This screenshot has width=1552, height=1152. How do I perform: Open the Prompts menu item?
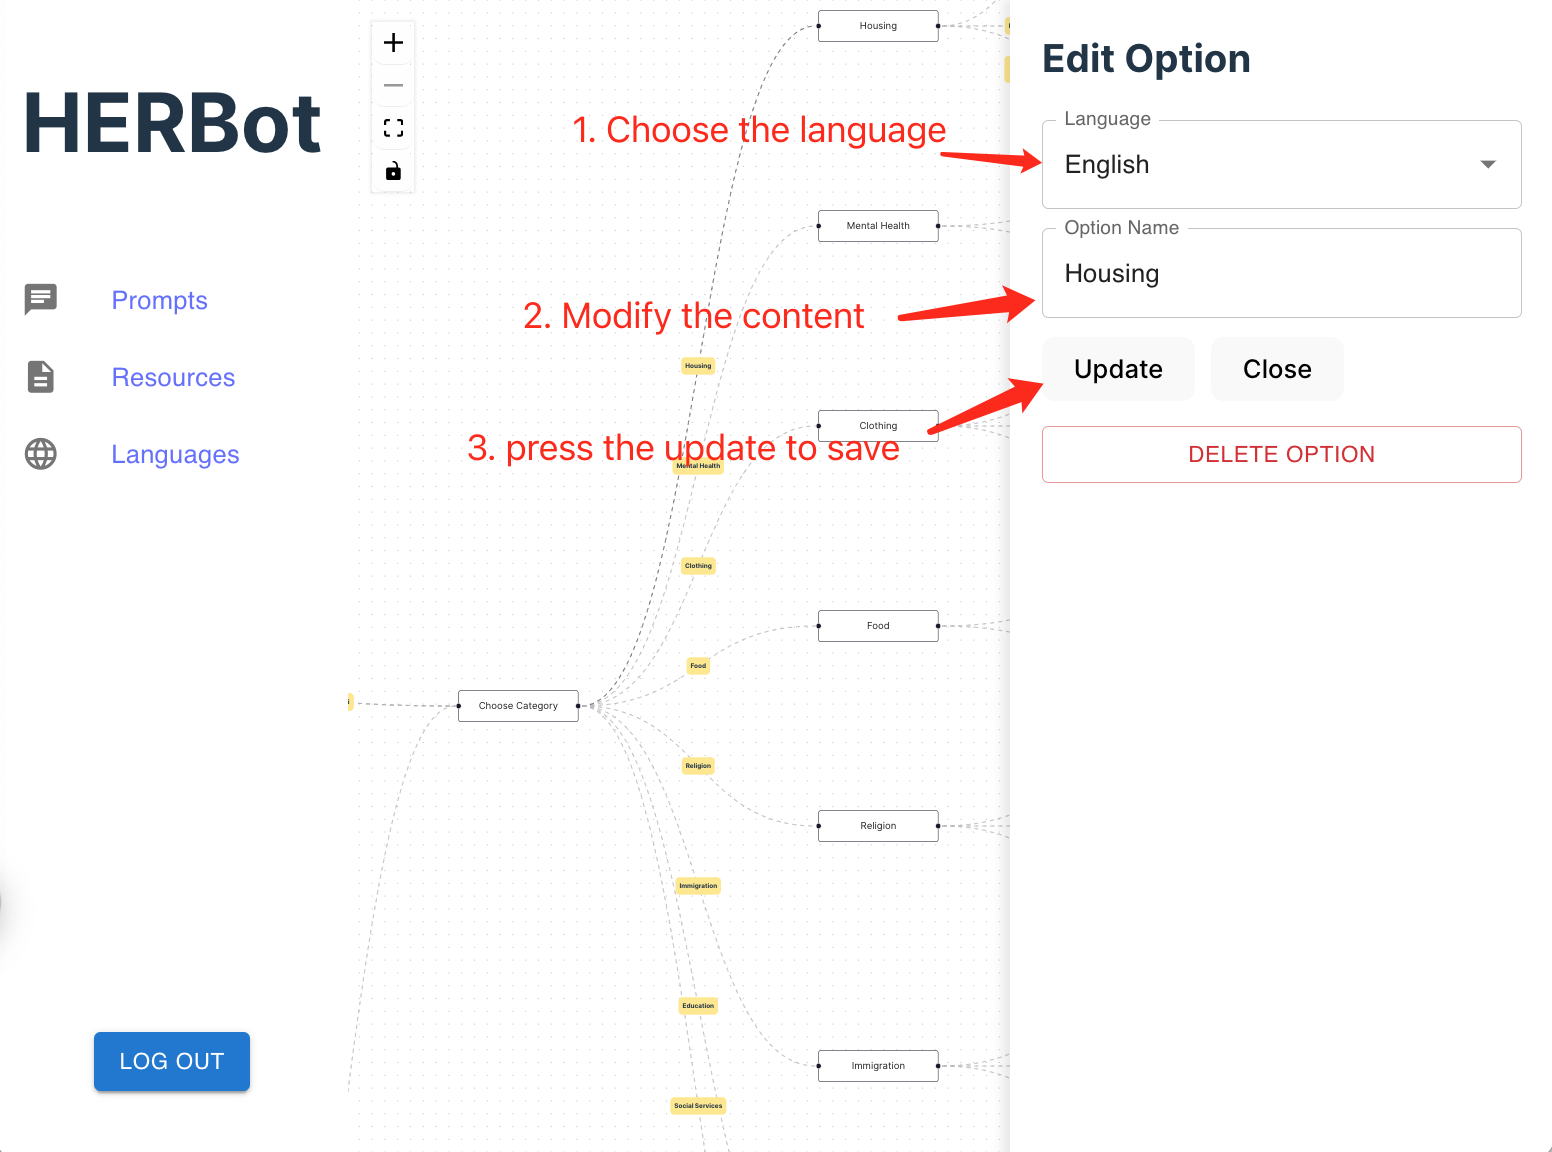[160, 301]
